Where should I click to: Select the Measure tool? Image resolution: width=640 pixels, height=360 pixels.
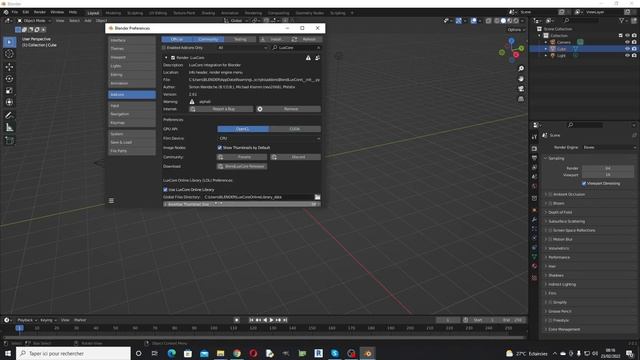9,128
